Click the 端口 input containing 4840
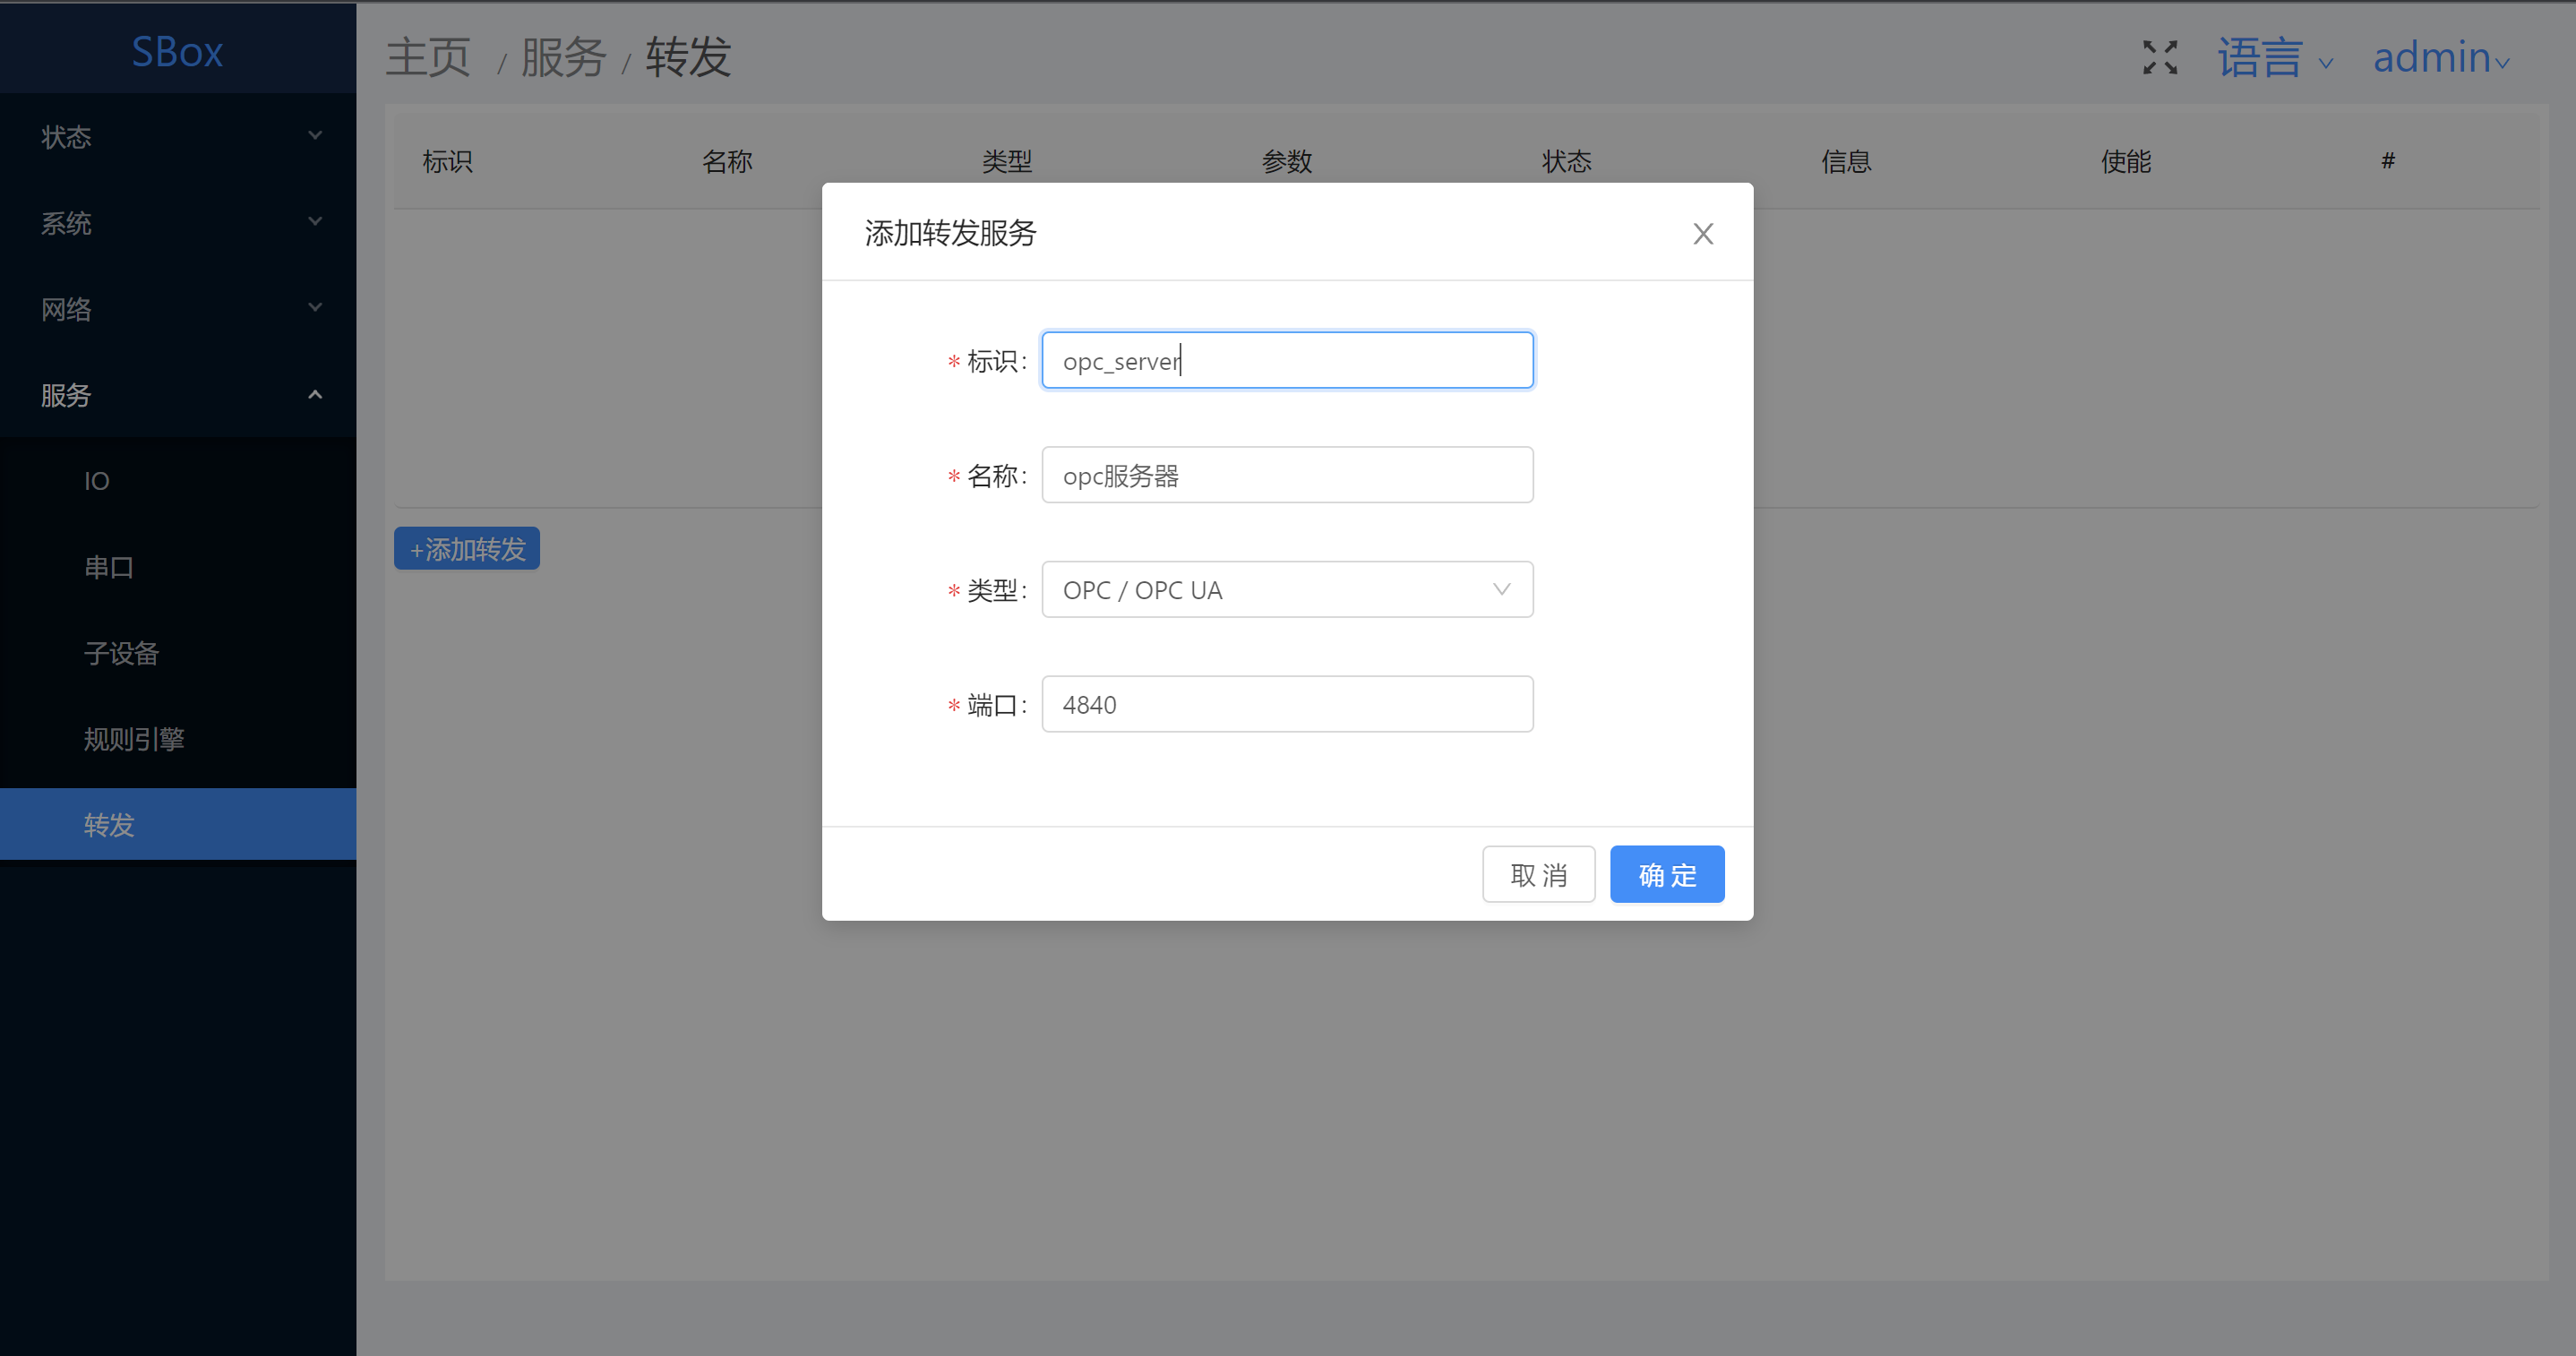This screenshot has width=2576, height=1356. point(1286,705)
